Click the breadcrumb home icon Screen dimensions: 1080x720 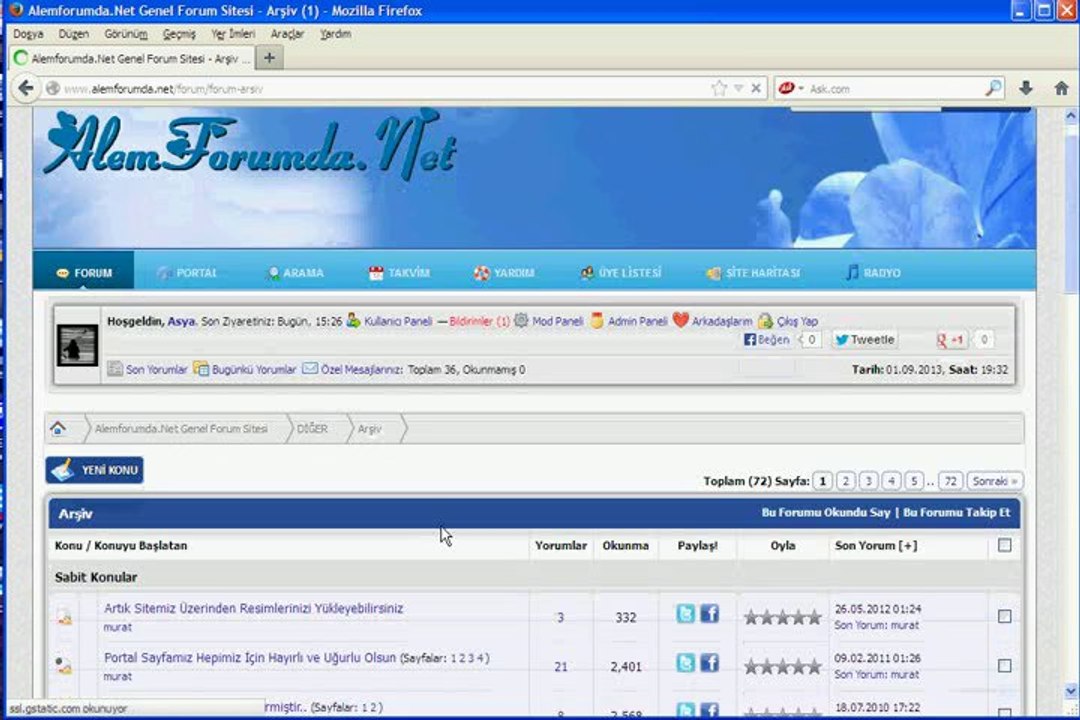tap(58, 429)
